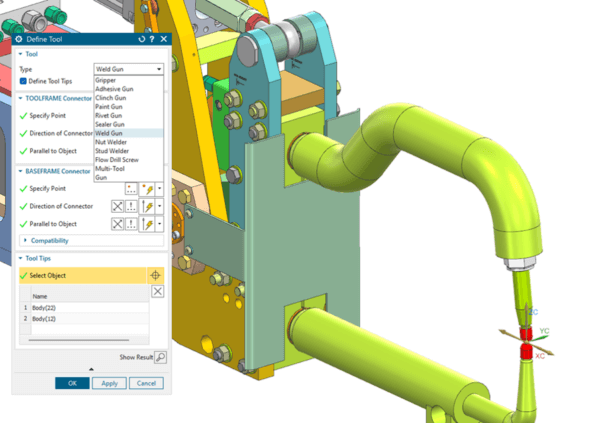
Task: Toggle the Define Tool Tips checkbox
Action: [24, 80]
